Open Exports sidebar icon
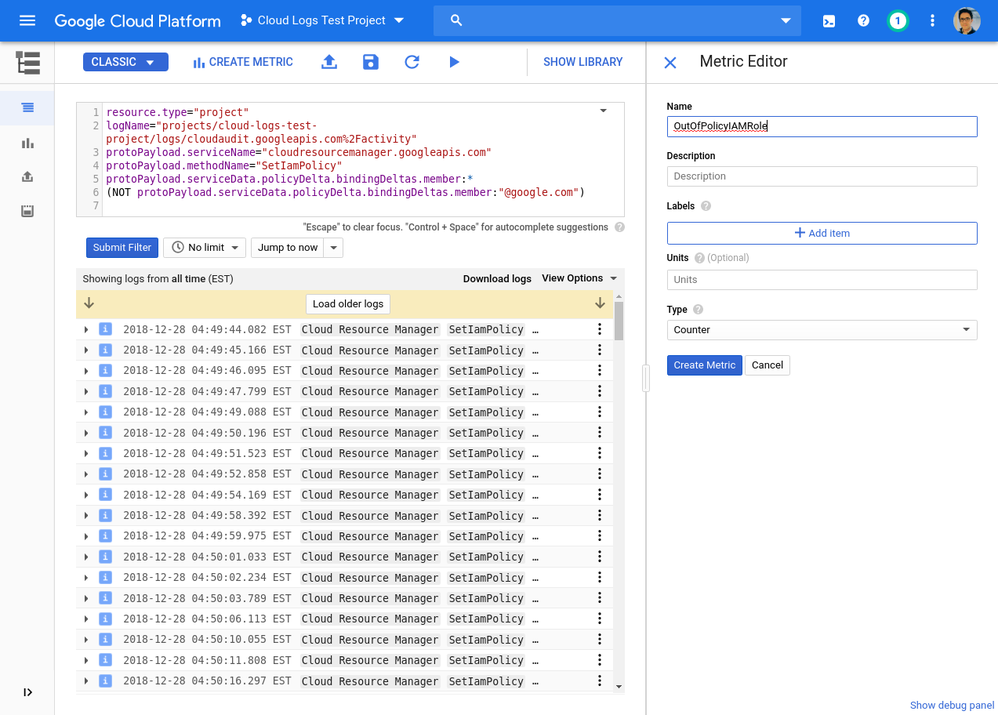The height and width of the screenshot is (715, 998). point(27,177)
